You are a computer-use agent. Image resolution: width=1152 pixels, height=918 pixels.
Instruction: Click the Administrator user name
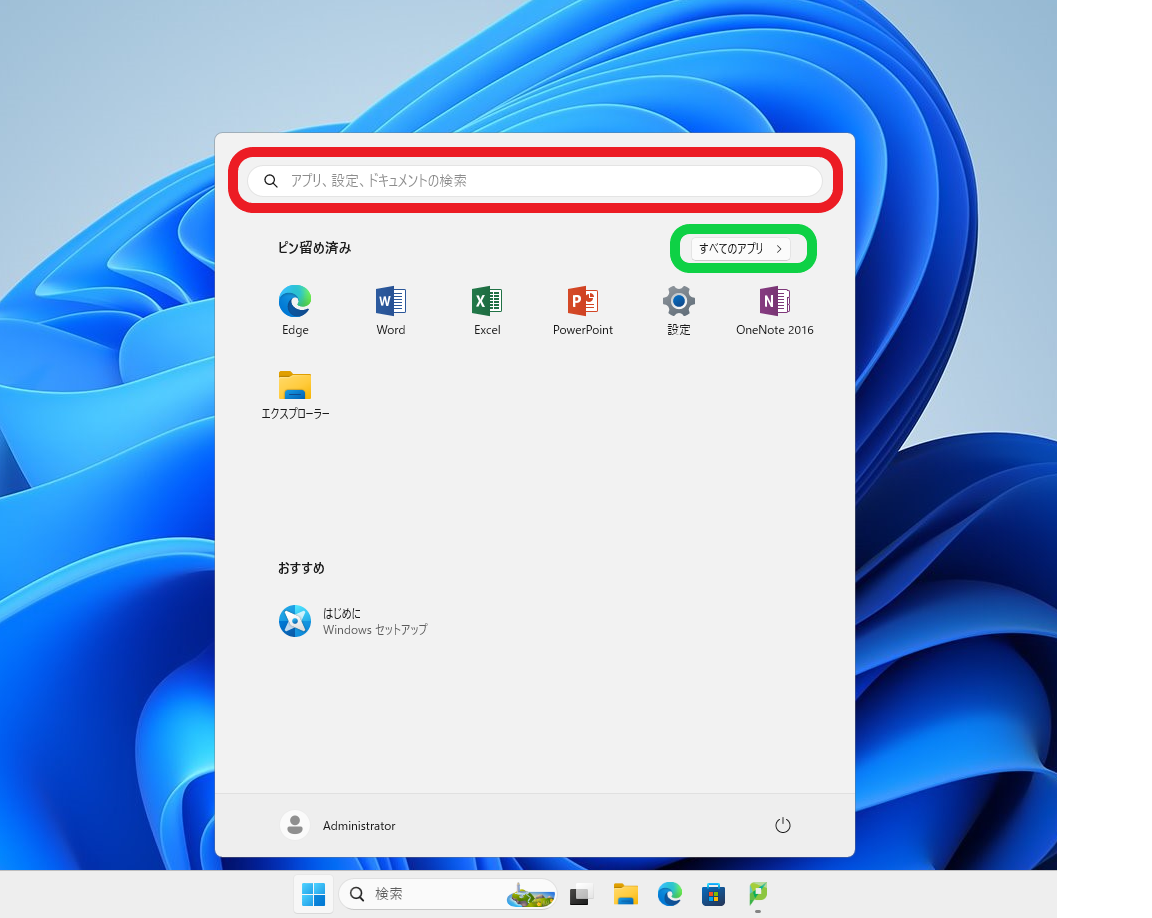coord(359,826)
